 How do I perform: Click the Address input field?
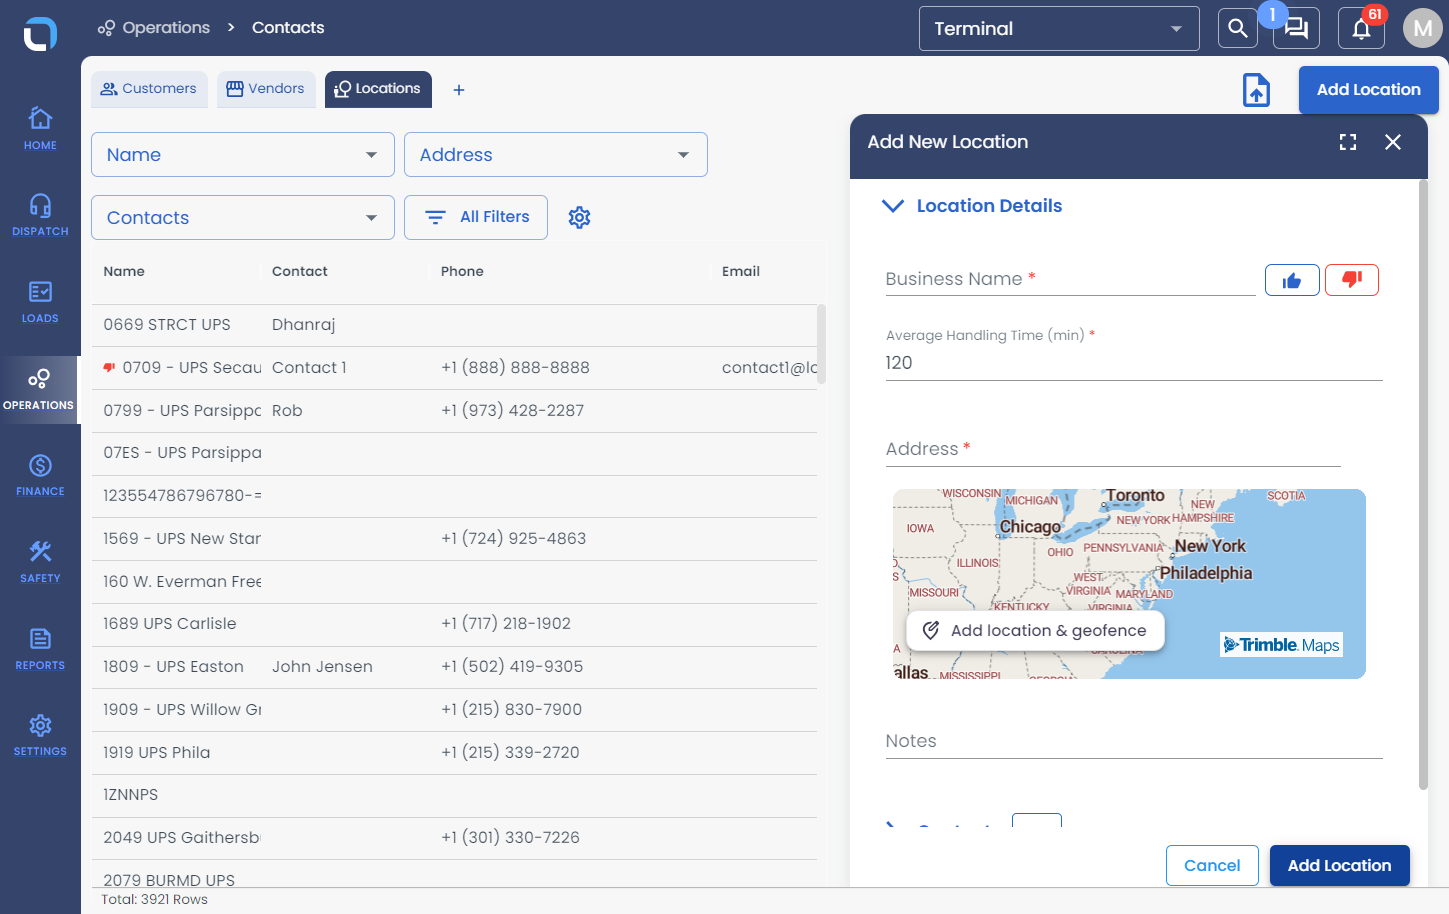tap(1113, 450)
